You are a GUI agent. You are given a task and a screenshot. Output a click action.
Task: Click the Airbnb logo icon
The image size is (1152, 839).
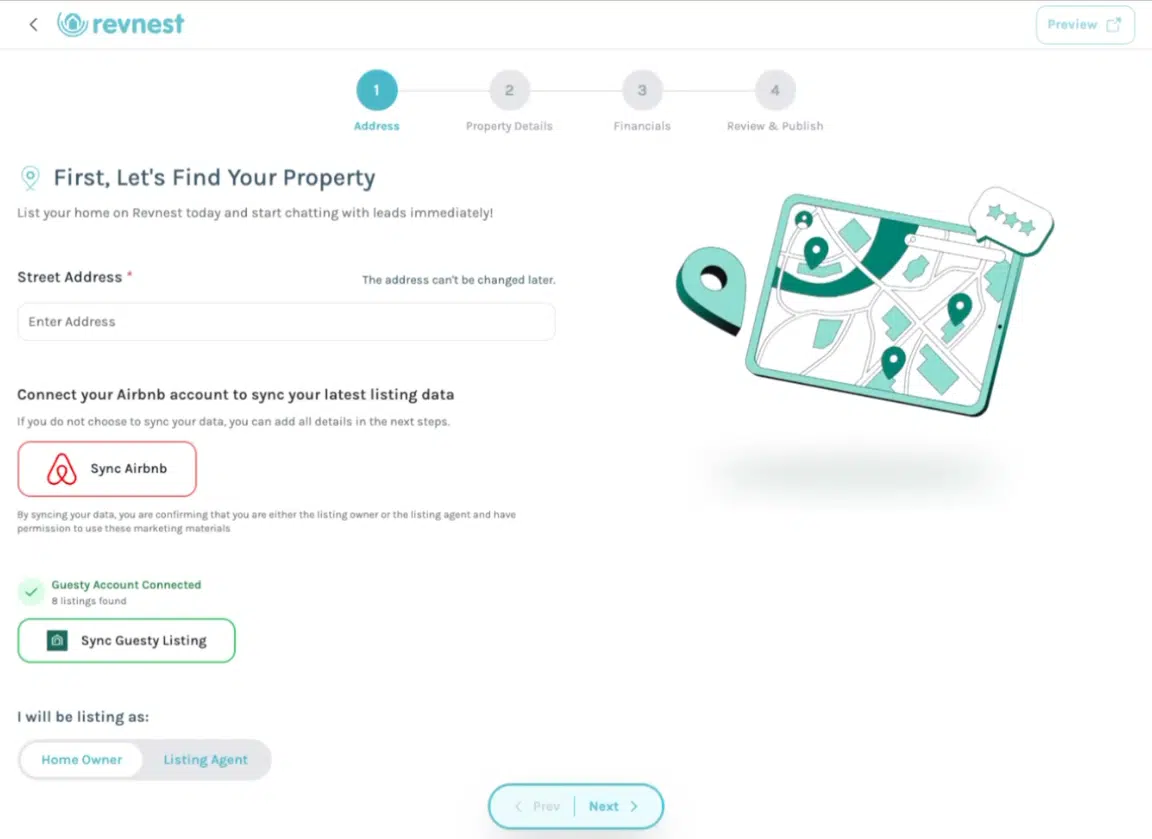point(62,469)
